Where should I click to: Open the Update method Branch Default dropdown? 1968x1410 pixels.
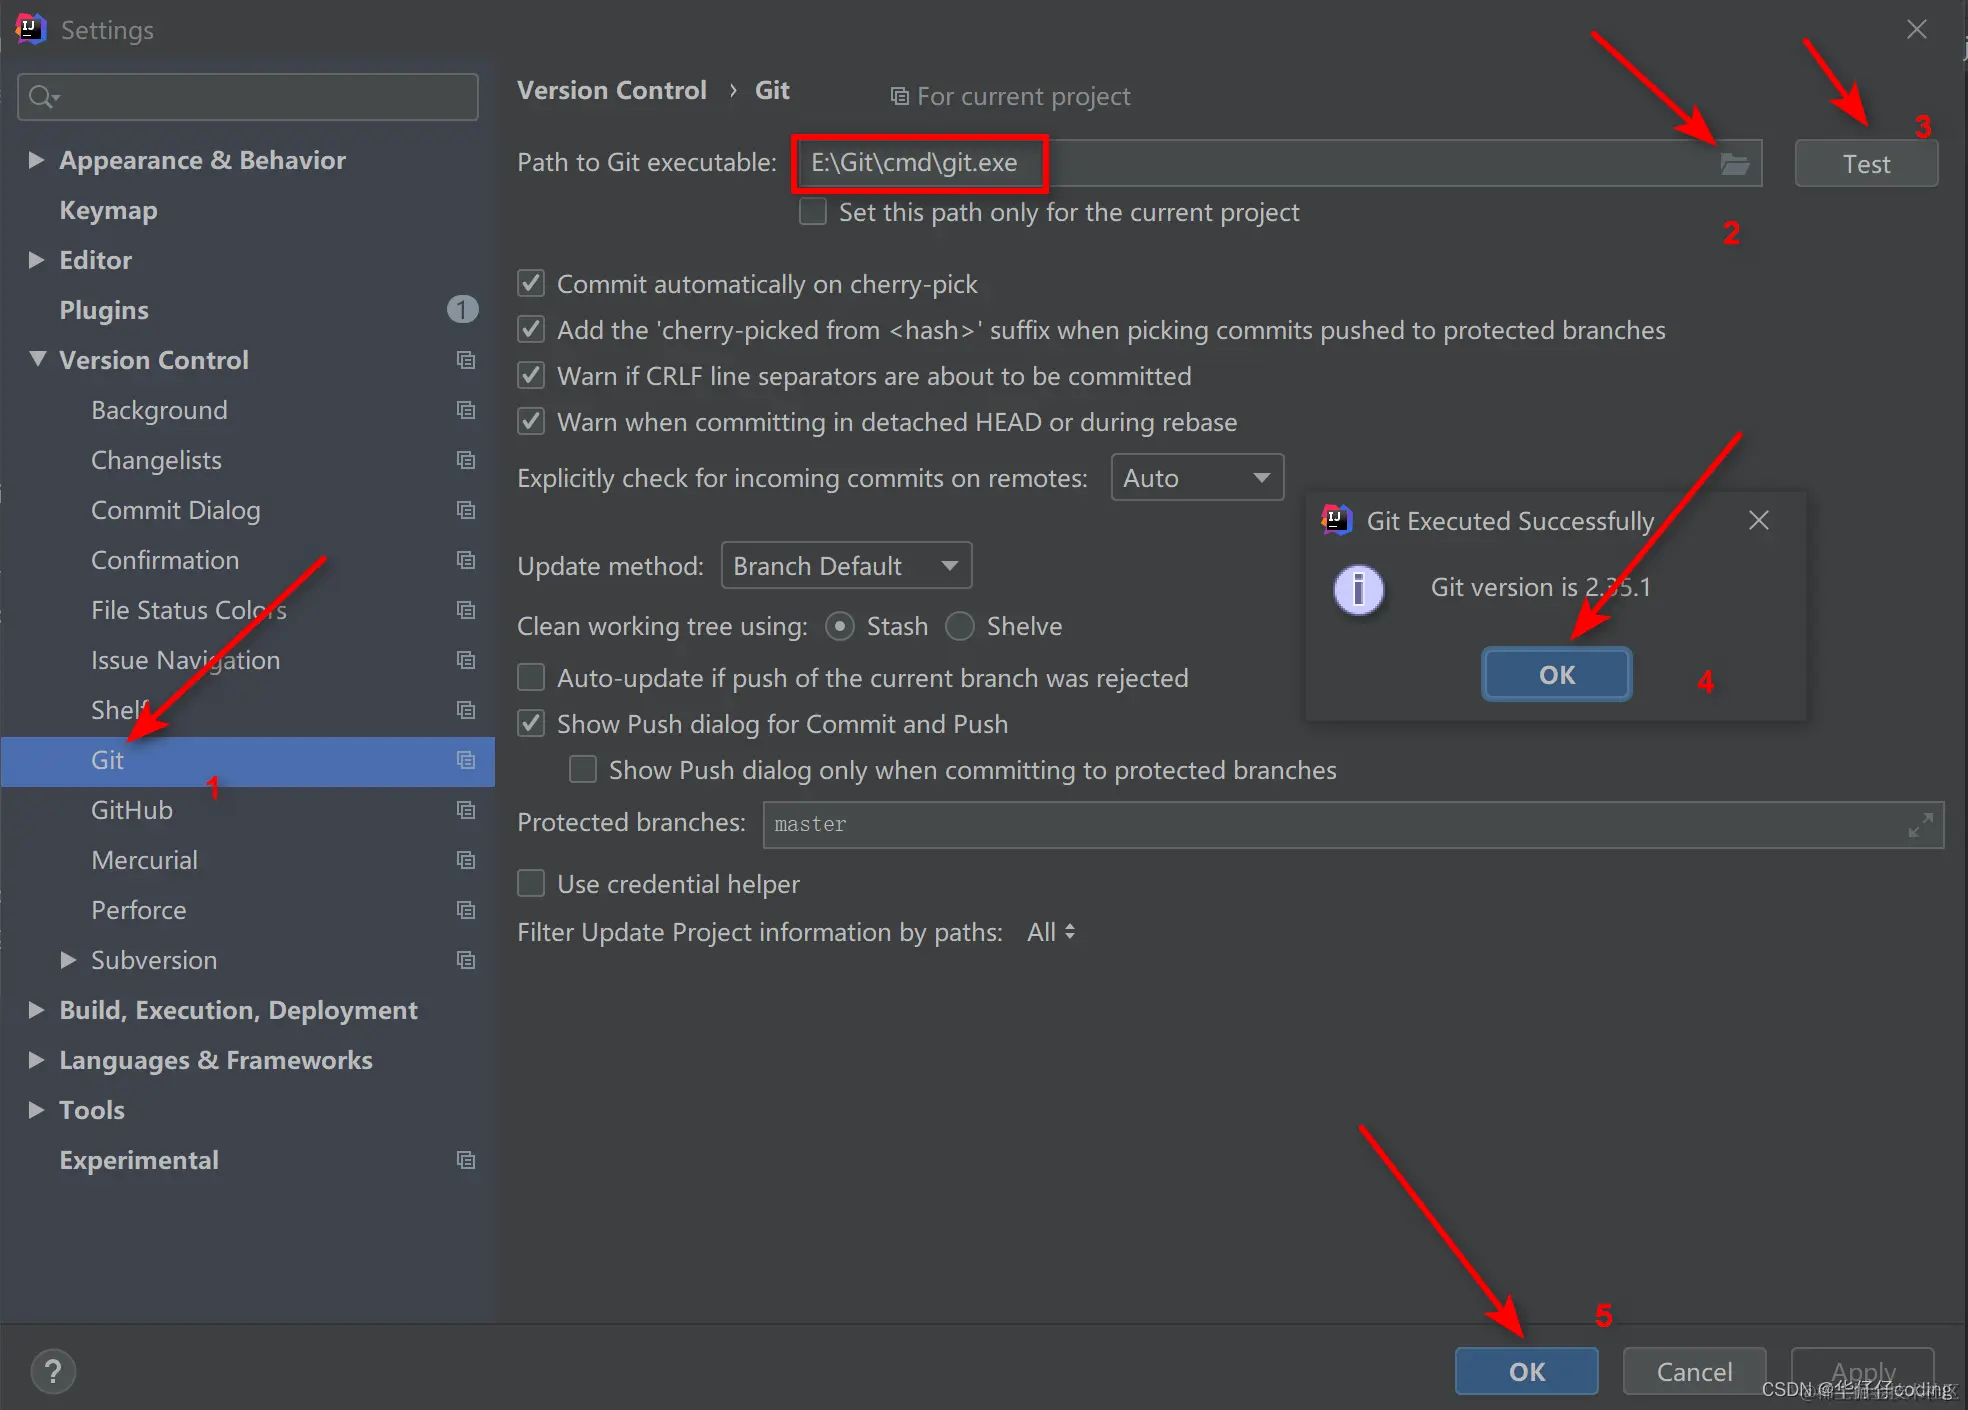pos(846,566)
